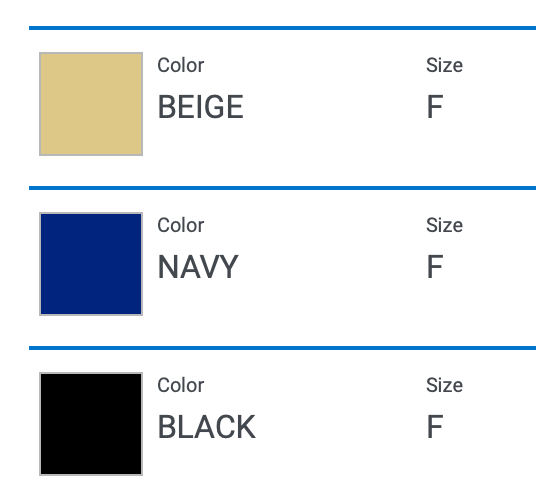Image resolution: width=536 pixels, height=496 pixels.
Task: Select the beige color swatch
Action: (x=91, y=104)
